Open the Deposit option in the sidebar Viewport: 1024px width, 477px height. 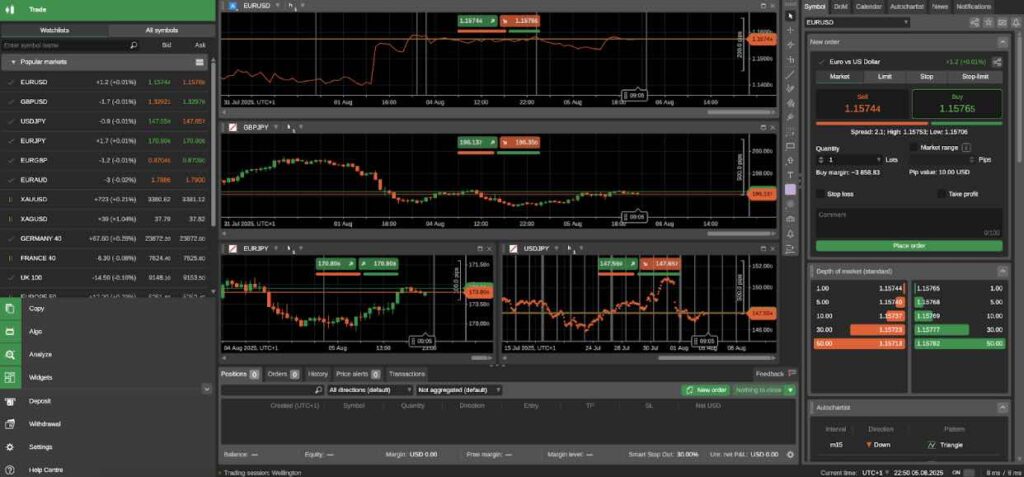click(39, 401)
